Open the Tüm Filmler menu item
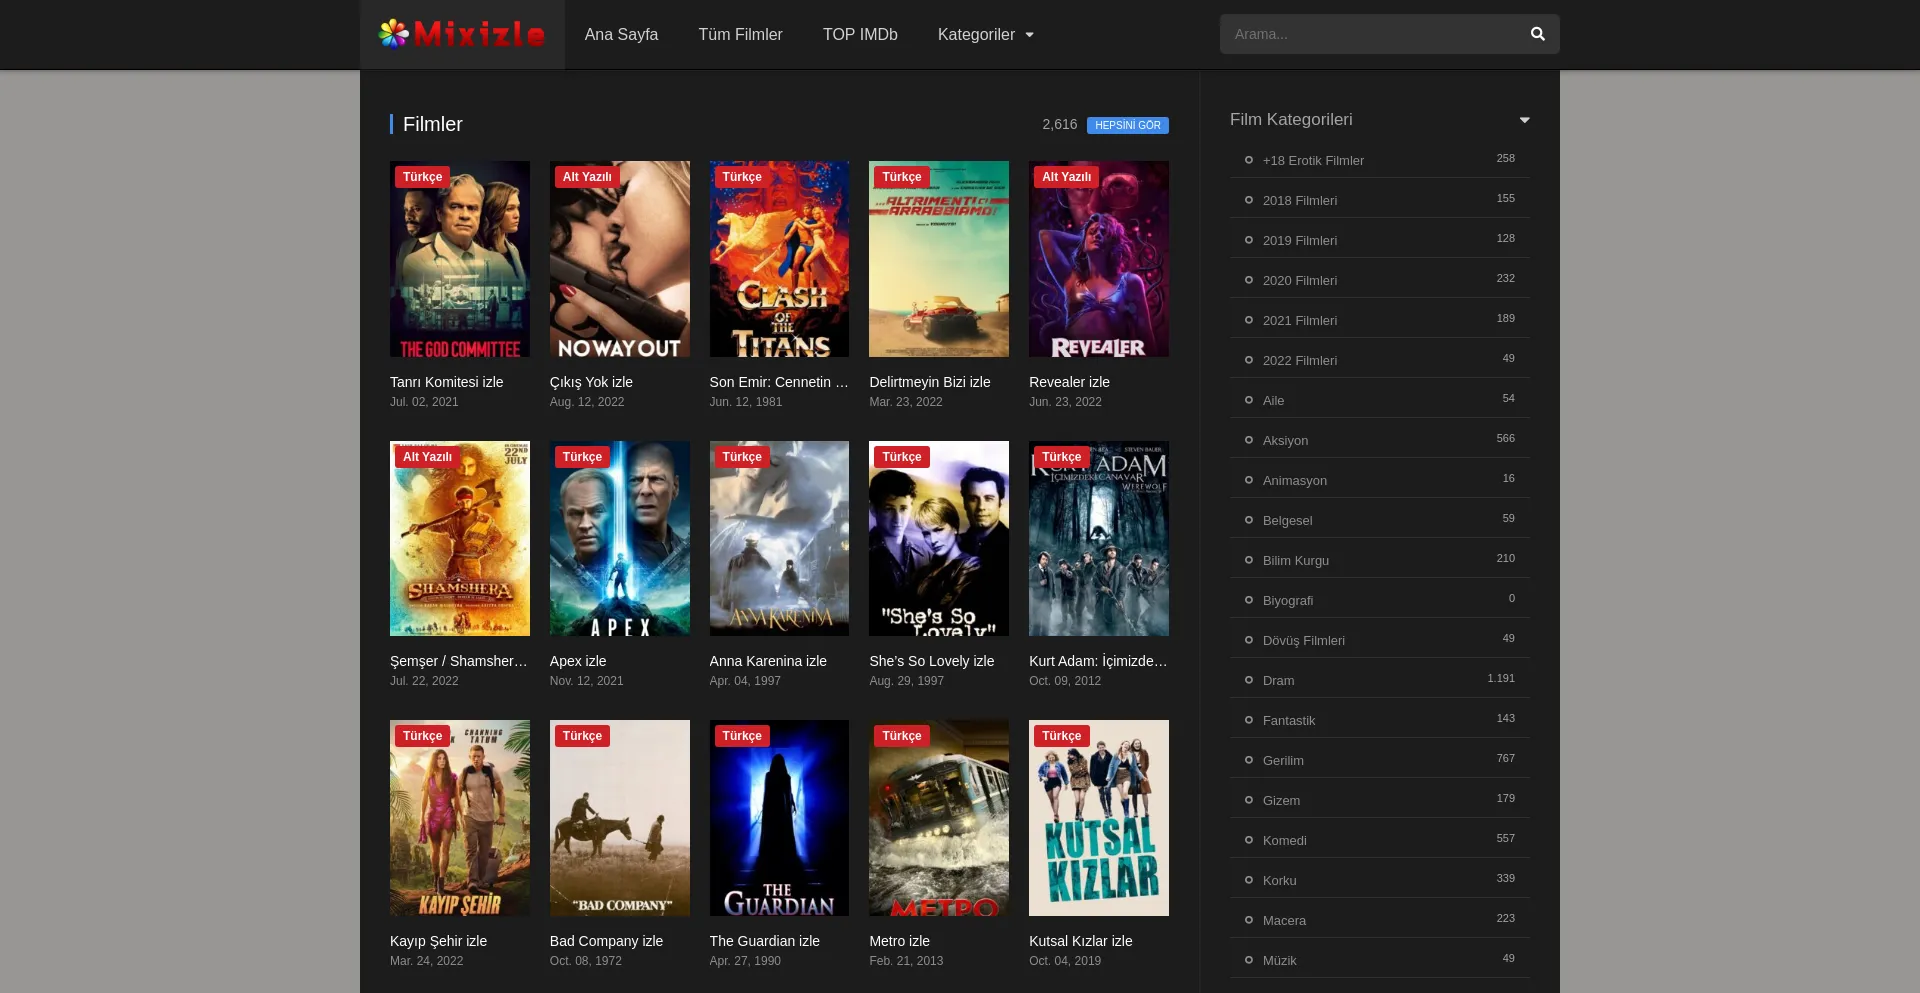The height and width of the screenshot is (993, 1920). (x=740, y=34)
